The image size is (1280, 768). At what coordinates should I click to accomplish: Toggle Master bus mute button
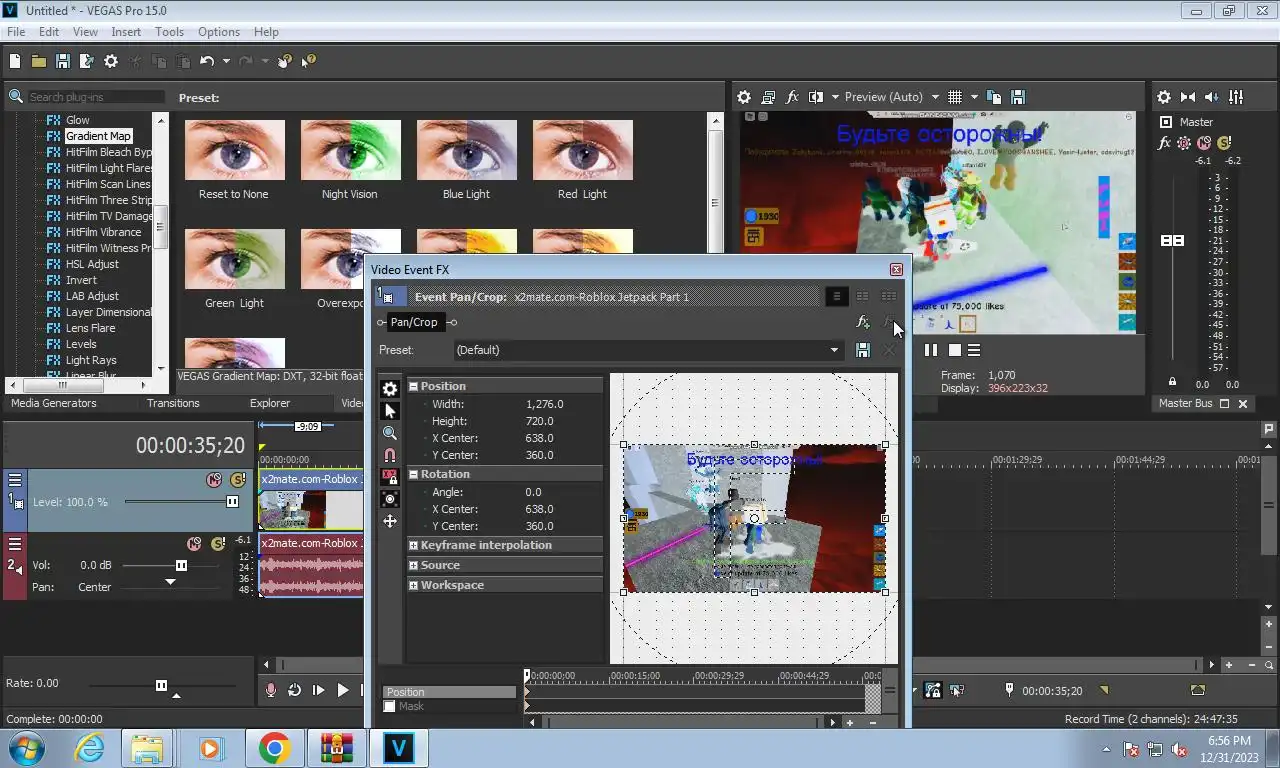(x=1204, y=143)
